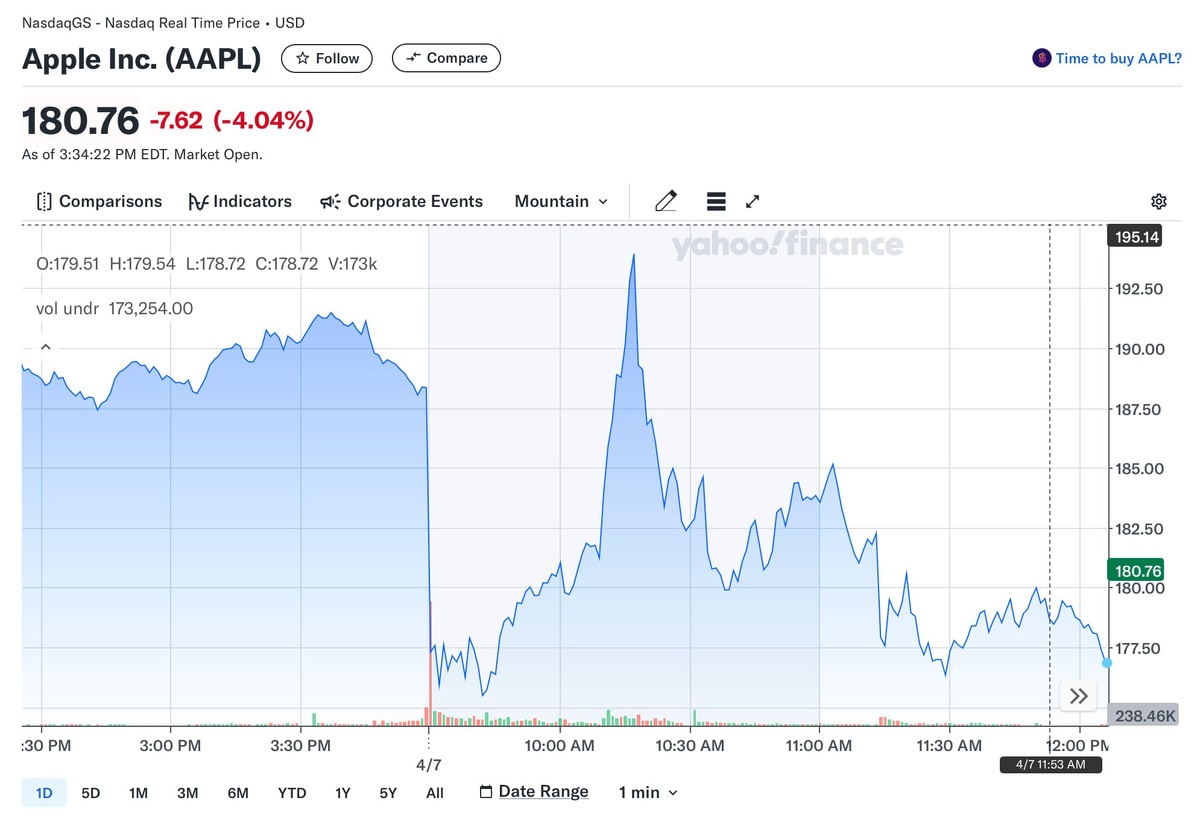
Task: Click the H:179.54 high value
Action: [x=142, y=264]
